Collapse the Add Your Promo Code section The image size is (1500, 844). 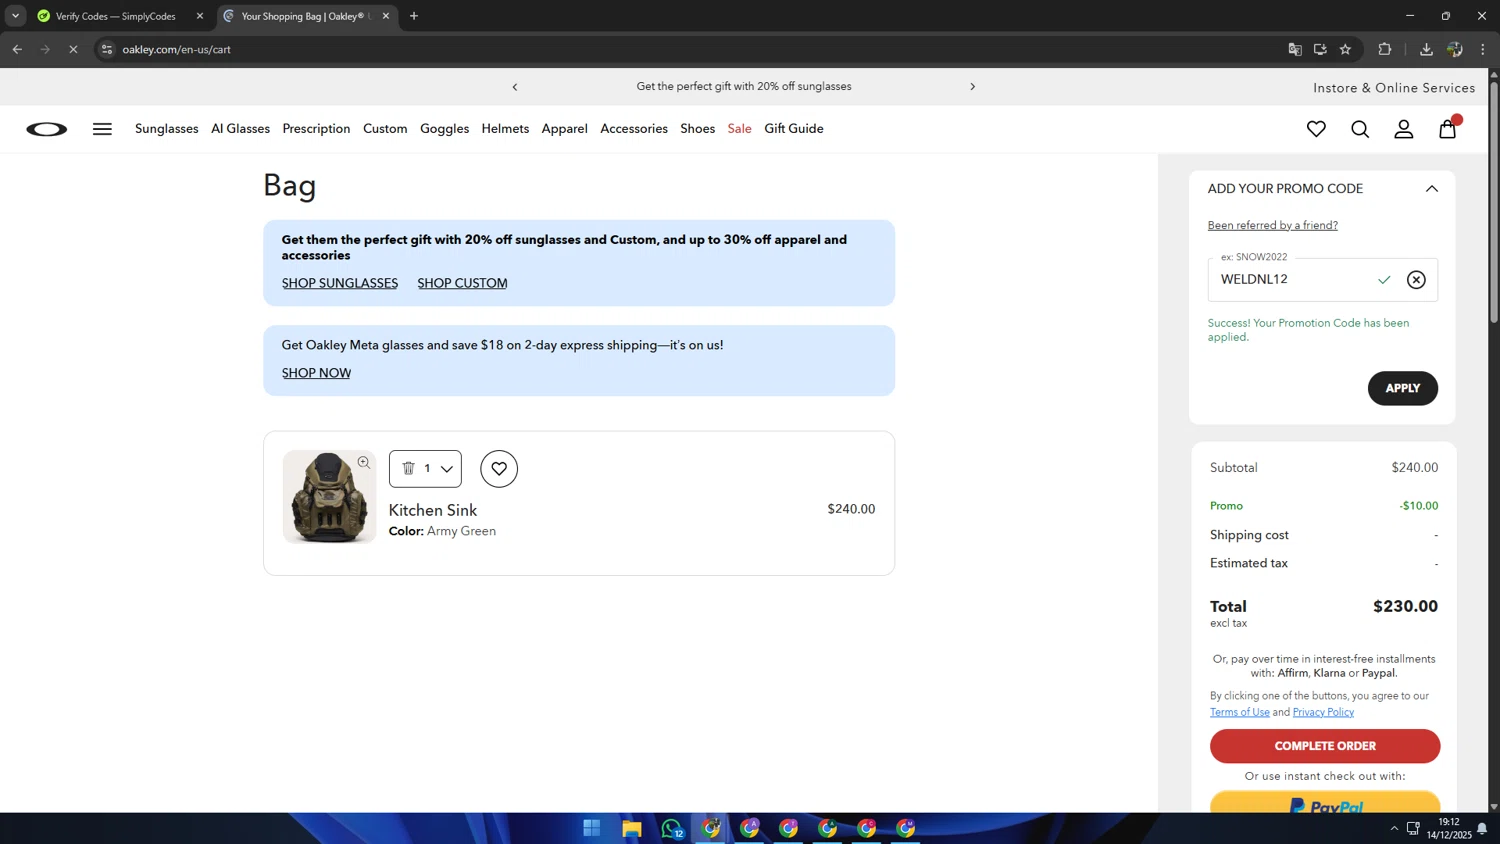coord(1432,189)
